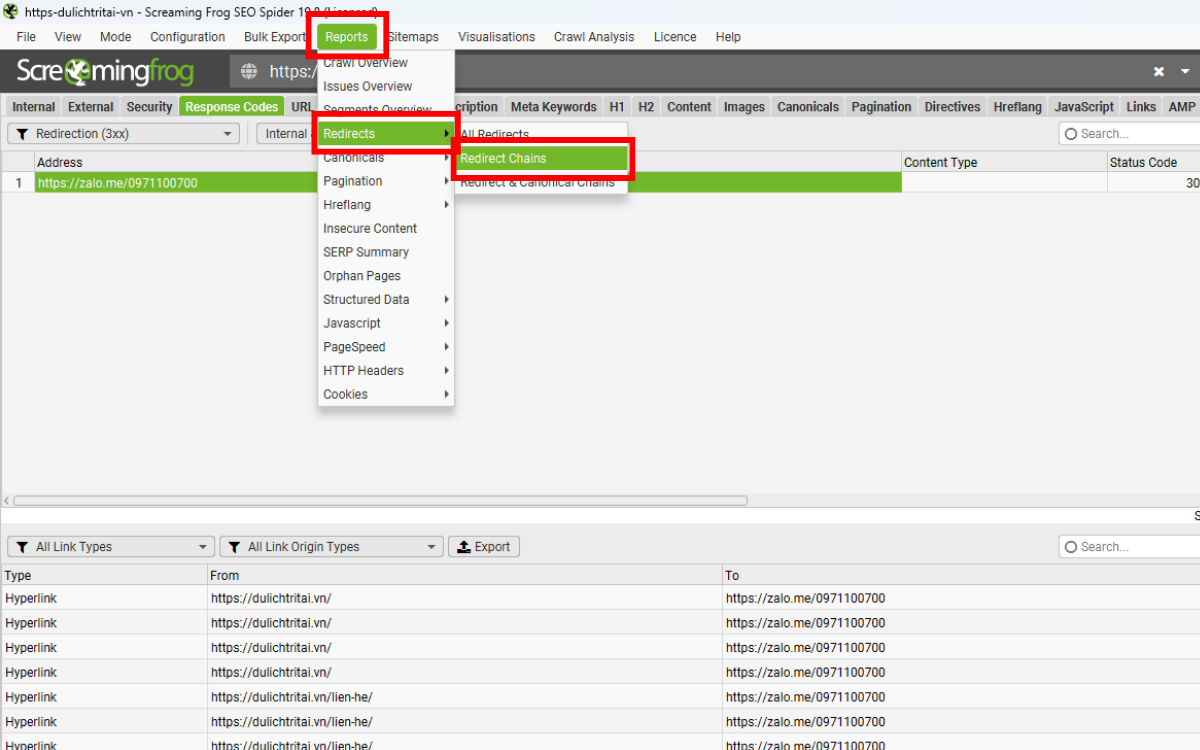Expand the HTTP Headers submenu
The image size is (1200, 750).
[385, 371]
